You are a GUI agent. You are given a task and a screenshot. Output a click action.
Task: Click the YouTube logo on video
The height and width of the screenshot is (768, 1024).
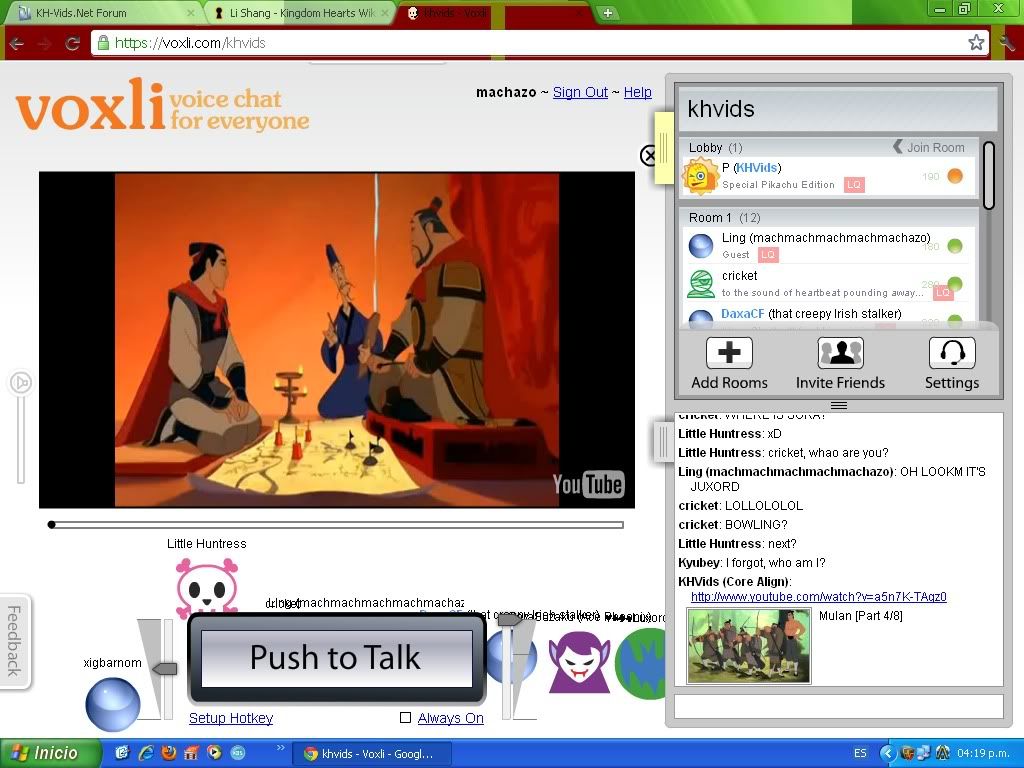588,484
